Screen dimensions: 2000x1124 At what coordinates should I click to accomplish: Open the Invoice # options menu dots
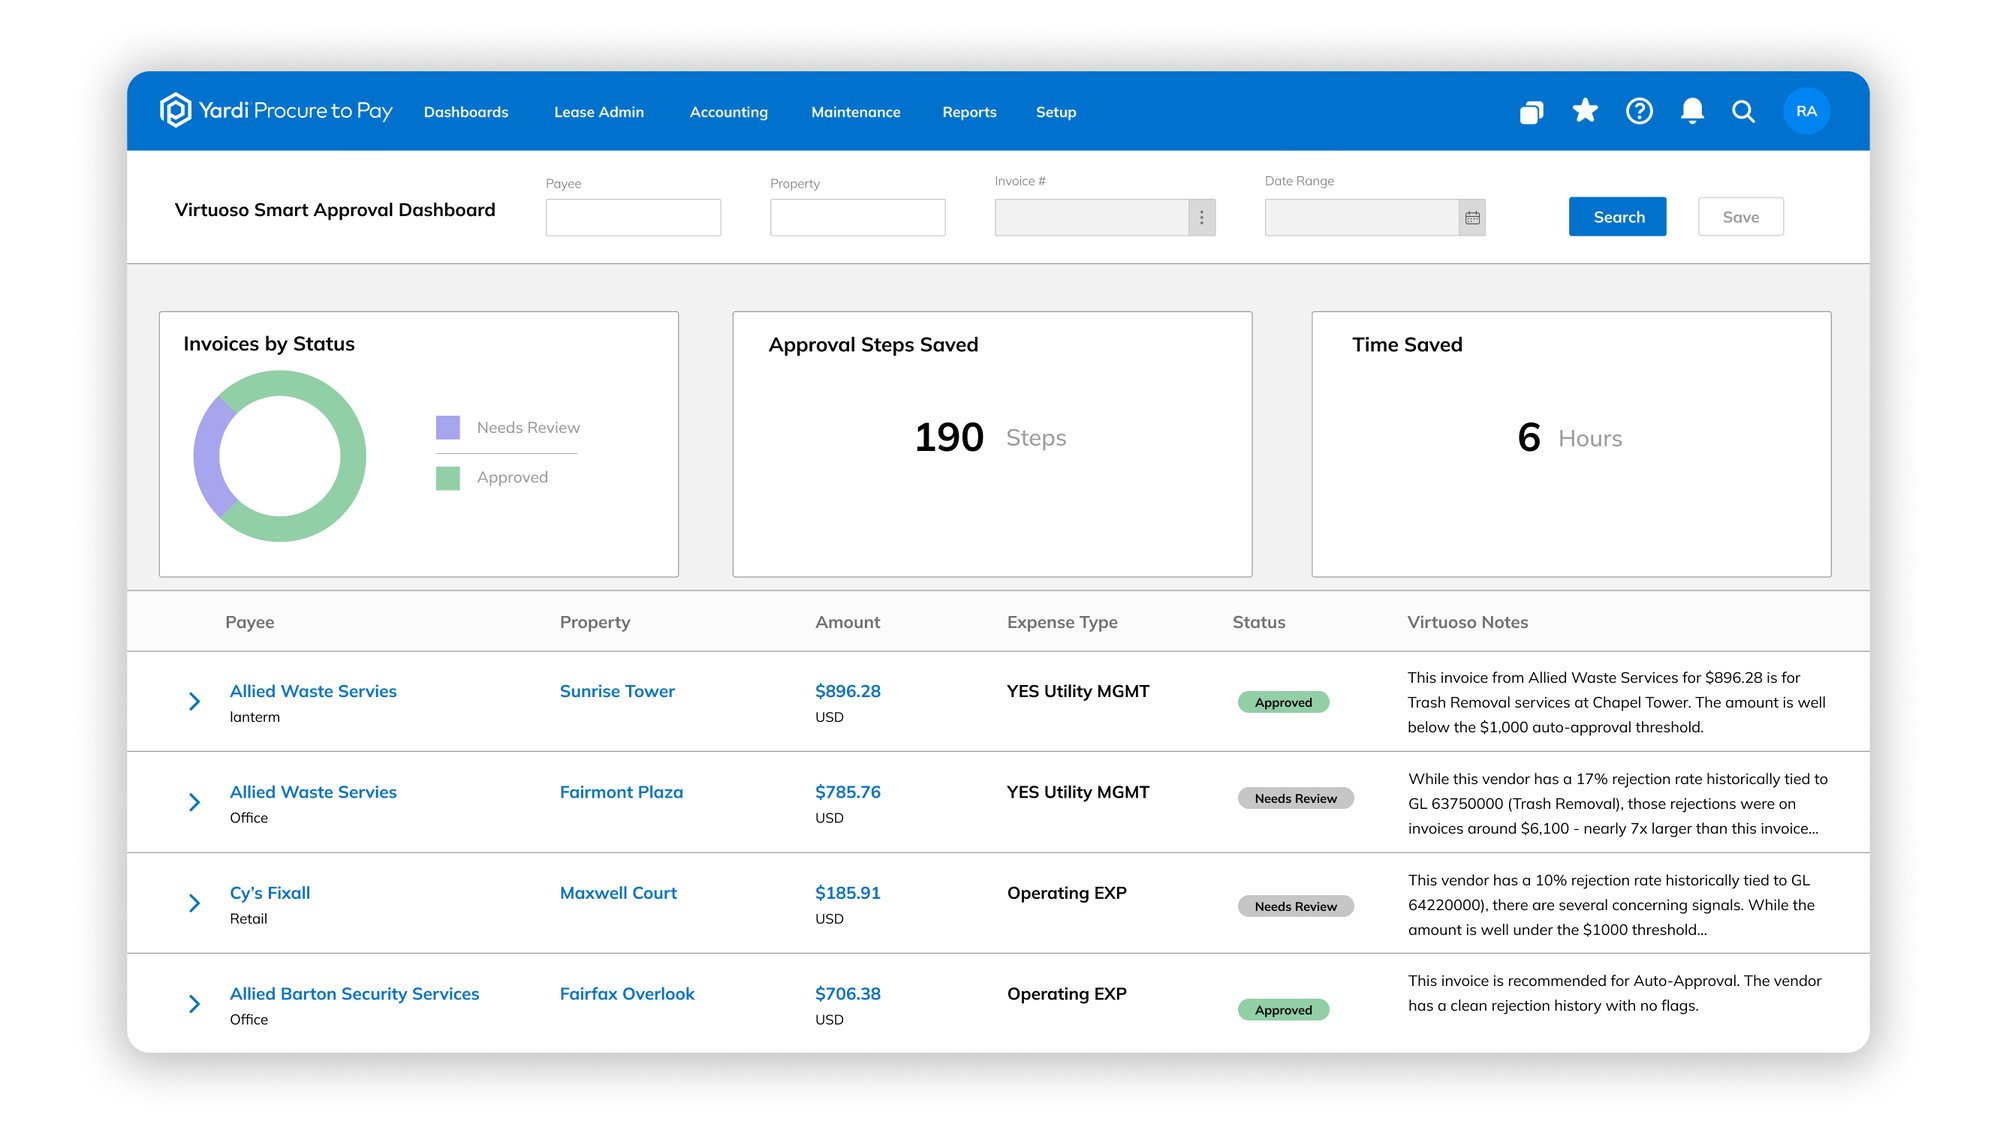[1202, 218]
